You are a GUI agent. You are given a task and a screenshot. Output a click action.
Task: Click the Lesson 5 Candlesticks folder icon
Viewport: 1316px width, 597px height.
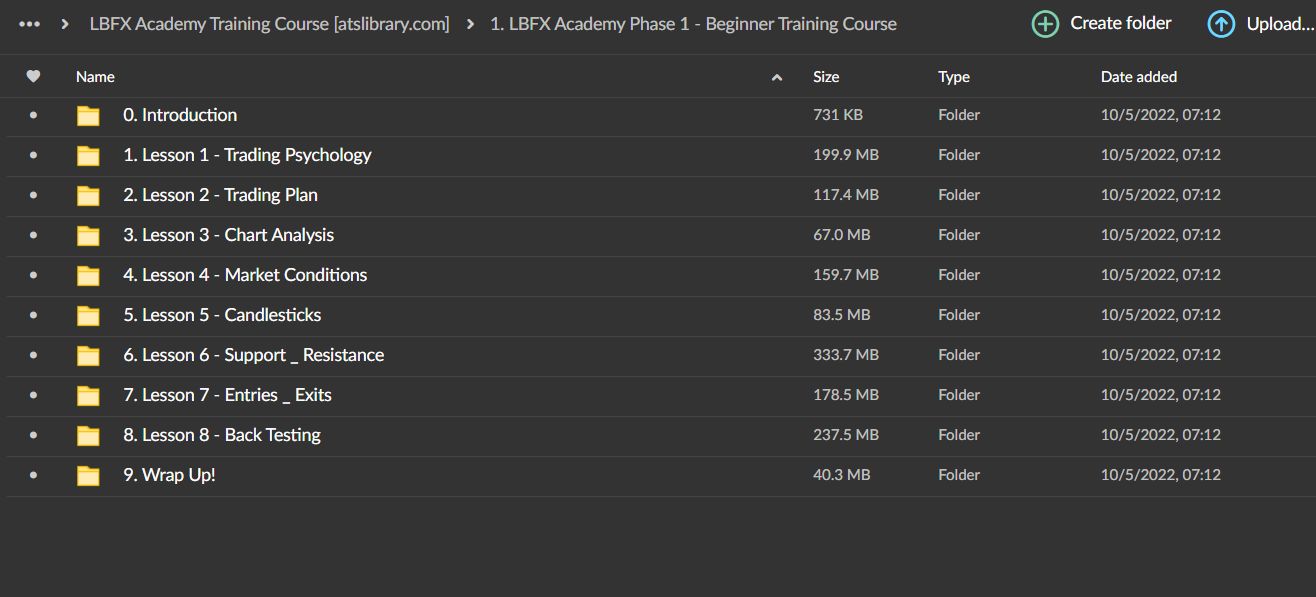(x=89, y=316)
